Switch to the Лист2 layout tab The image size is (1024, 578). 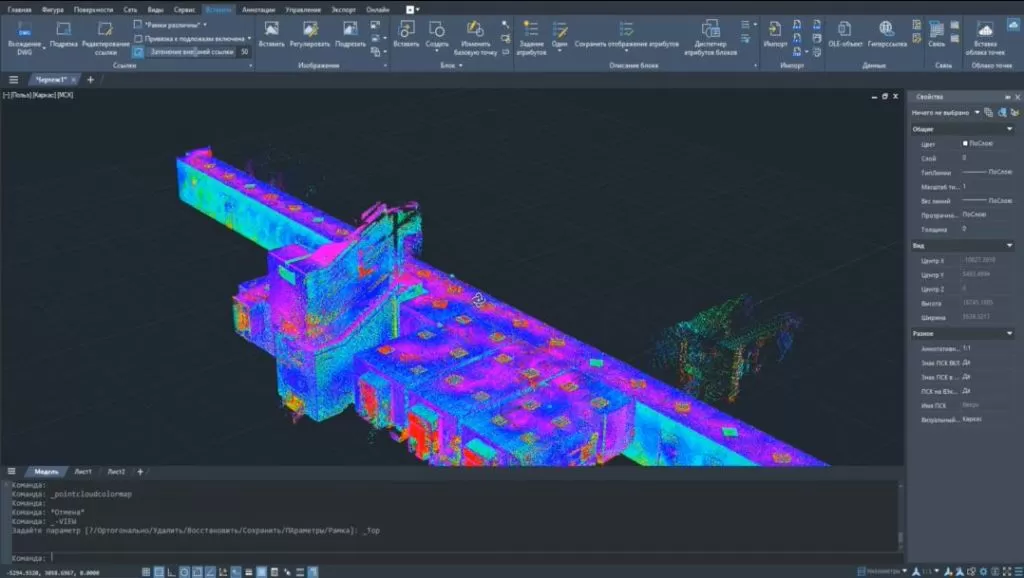pyautogui.click(x=116, y=472)
